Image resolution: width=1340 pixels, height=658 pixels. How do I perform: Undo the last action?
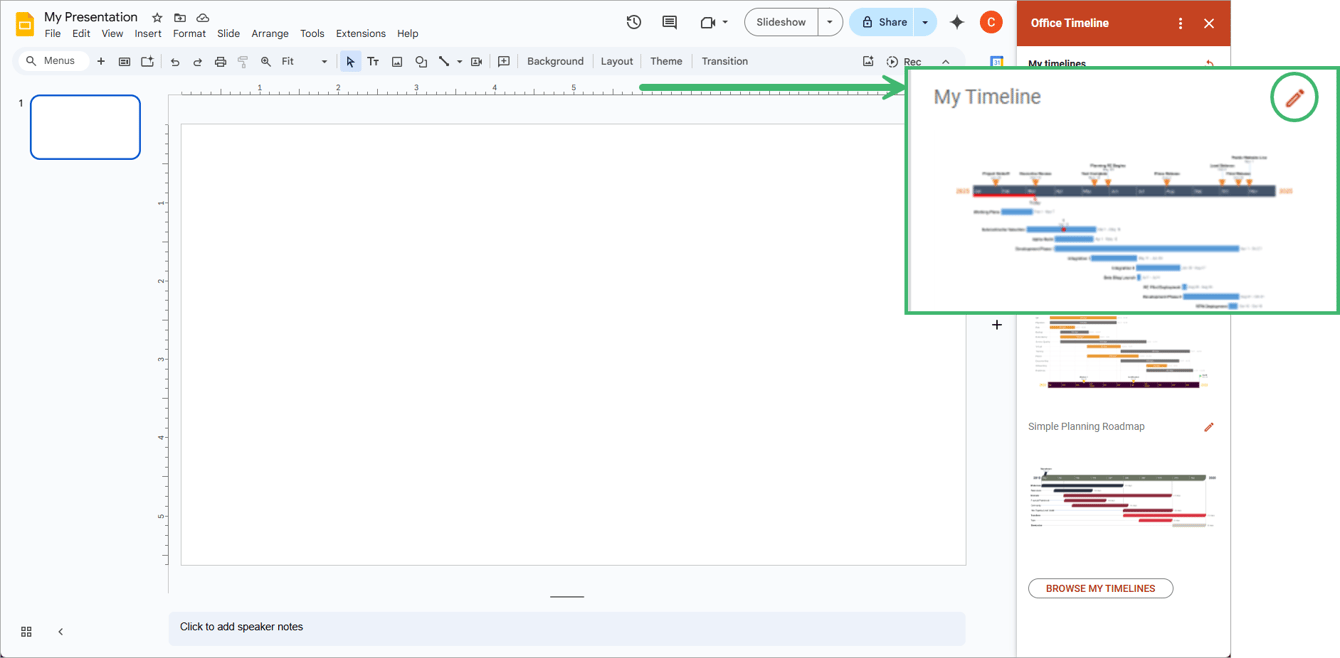[173, 61]
